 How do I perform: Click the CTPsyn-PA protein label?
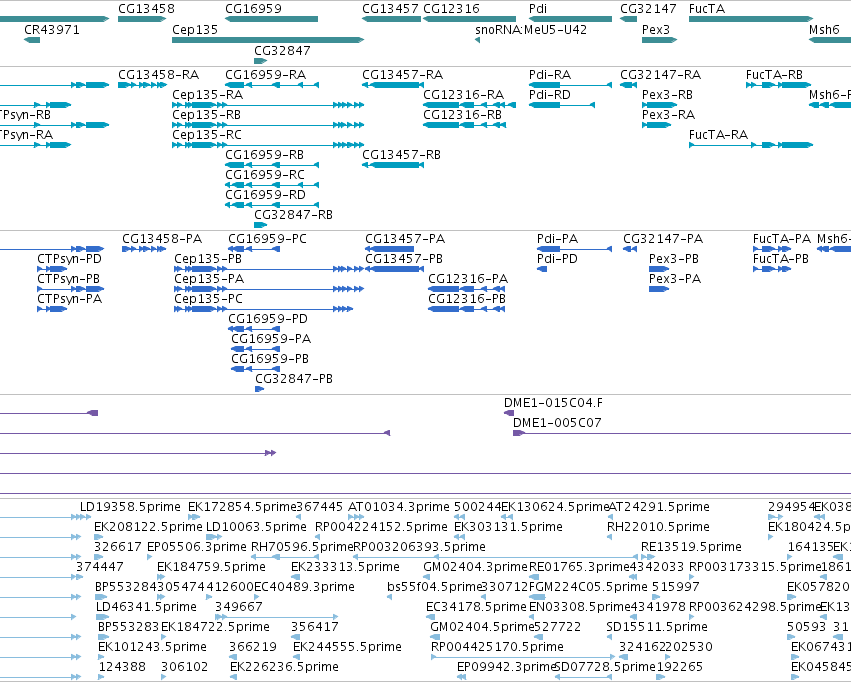pyautogui.click(x=69, y=298)
